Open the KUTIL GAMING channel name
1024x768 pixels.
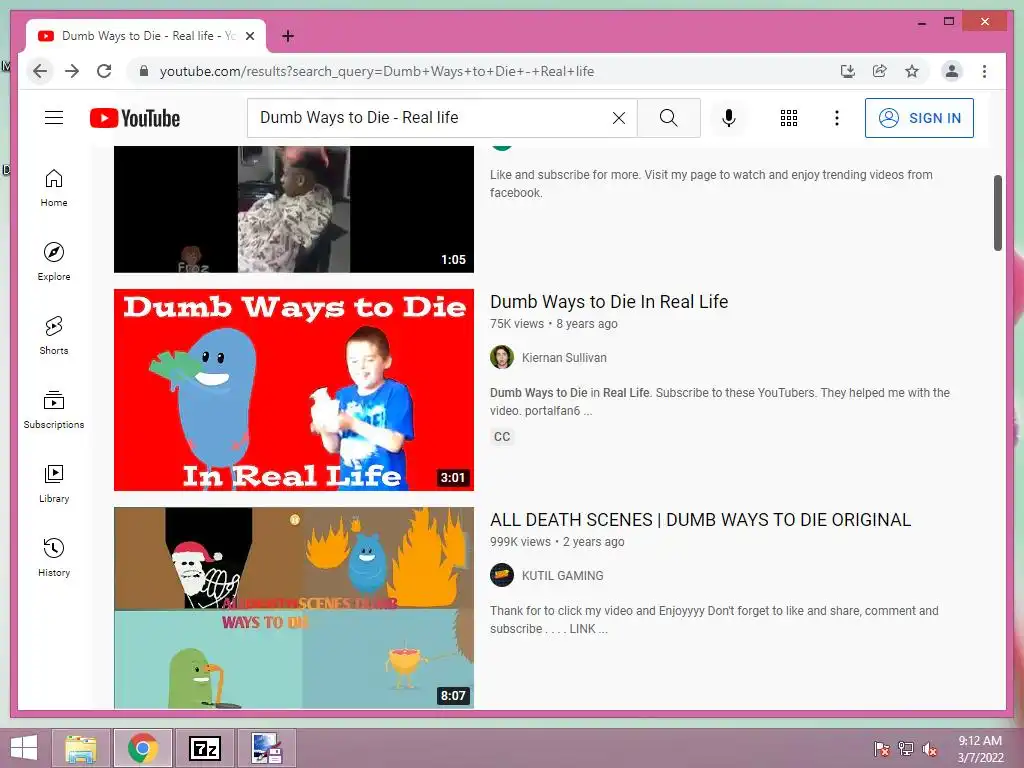click(x=562, y=576)
